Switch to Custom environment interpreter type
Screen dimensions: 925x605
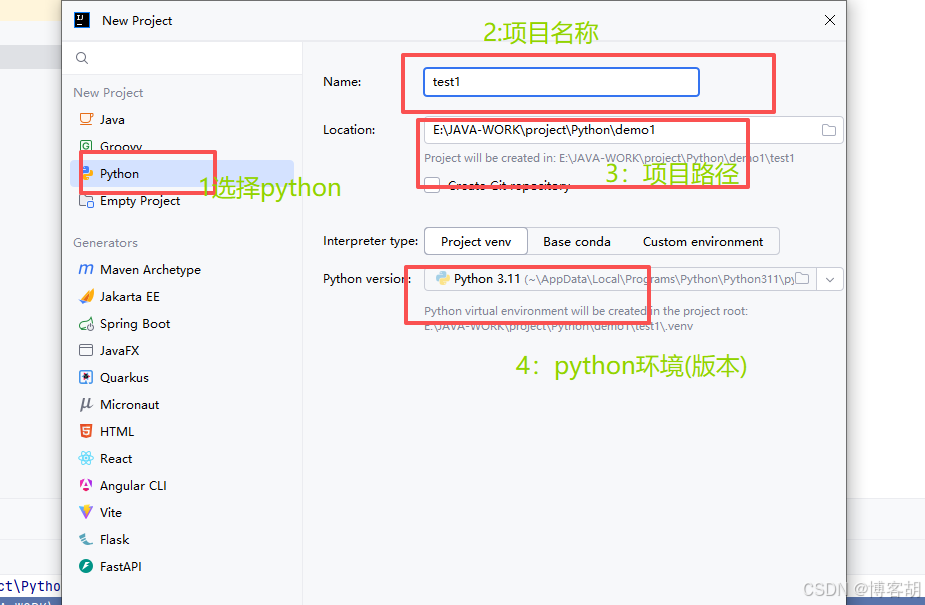pyautogui.click(x=703, y=241)
